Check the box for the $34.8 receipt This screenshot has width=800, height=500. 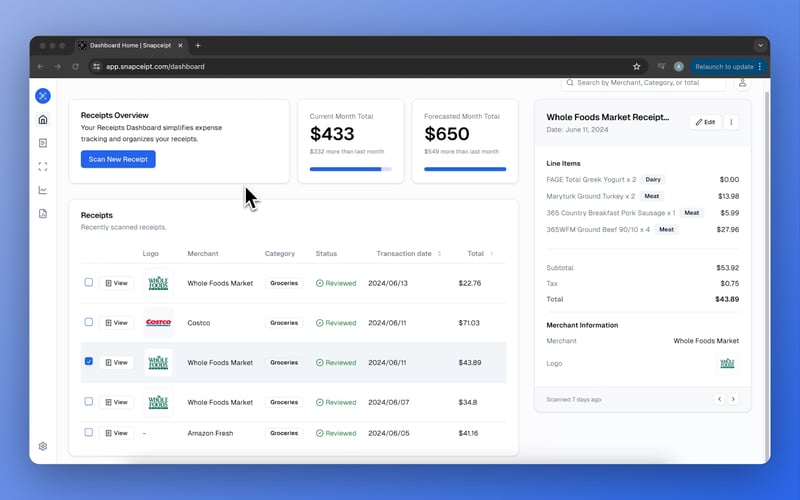[89, 402]
